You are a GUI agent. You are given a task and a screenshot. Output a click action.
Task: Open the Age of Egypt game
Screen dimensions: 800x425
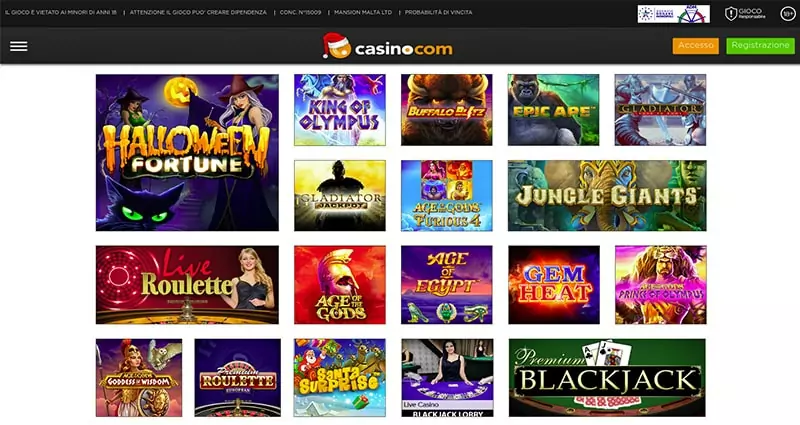[x=446, y=285]
